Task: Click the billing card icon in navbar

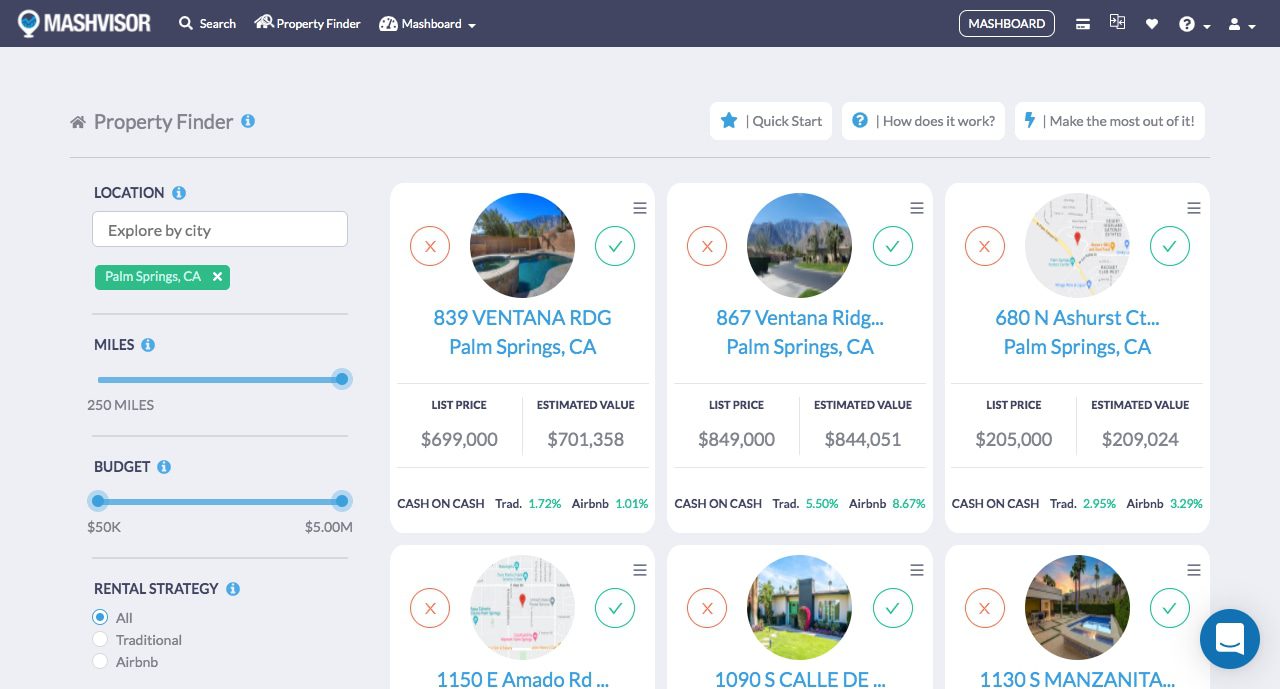Action: 1083,23
